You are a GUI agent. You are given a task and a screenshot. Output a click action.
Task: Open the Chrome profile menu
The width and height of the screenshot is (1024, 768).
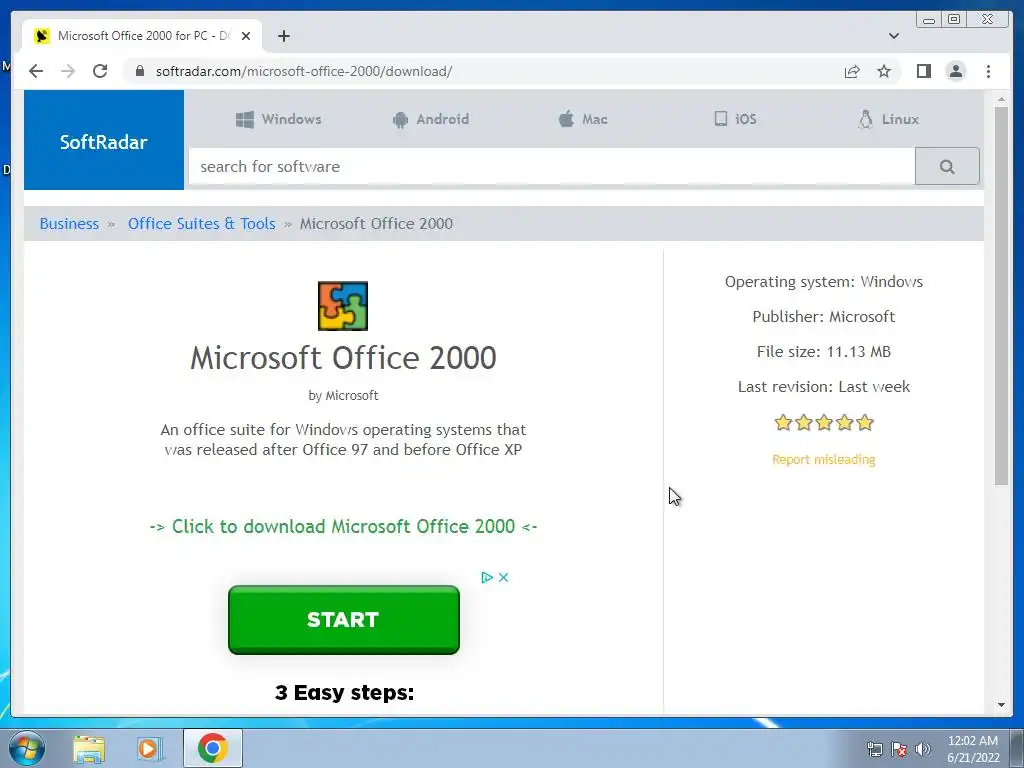click(x=955, y=71)
